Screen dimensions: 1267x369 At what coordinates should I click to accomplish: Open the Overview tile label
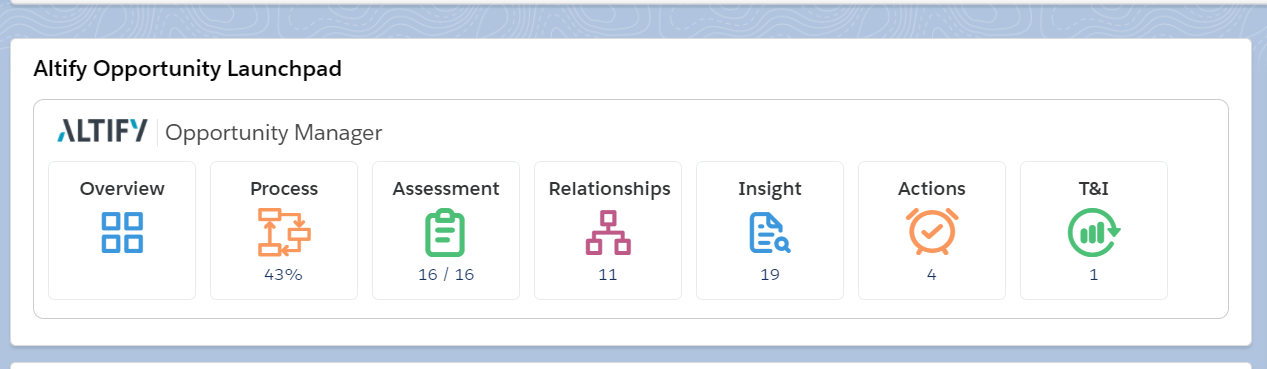point(122,188)
